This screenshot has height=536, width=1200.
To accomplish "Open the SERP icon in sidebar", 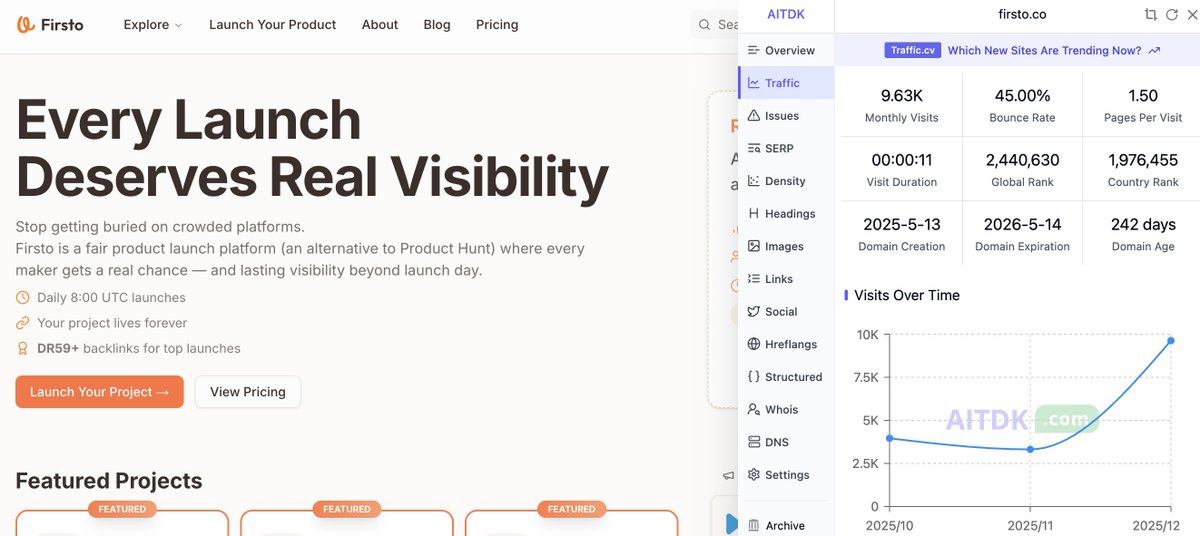I will pyautogui.click(x=754, y=148).
